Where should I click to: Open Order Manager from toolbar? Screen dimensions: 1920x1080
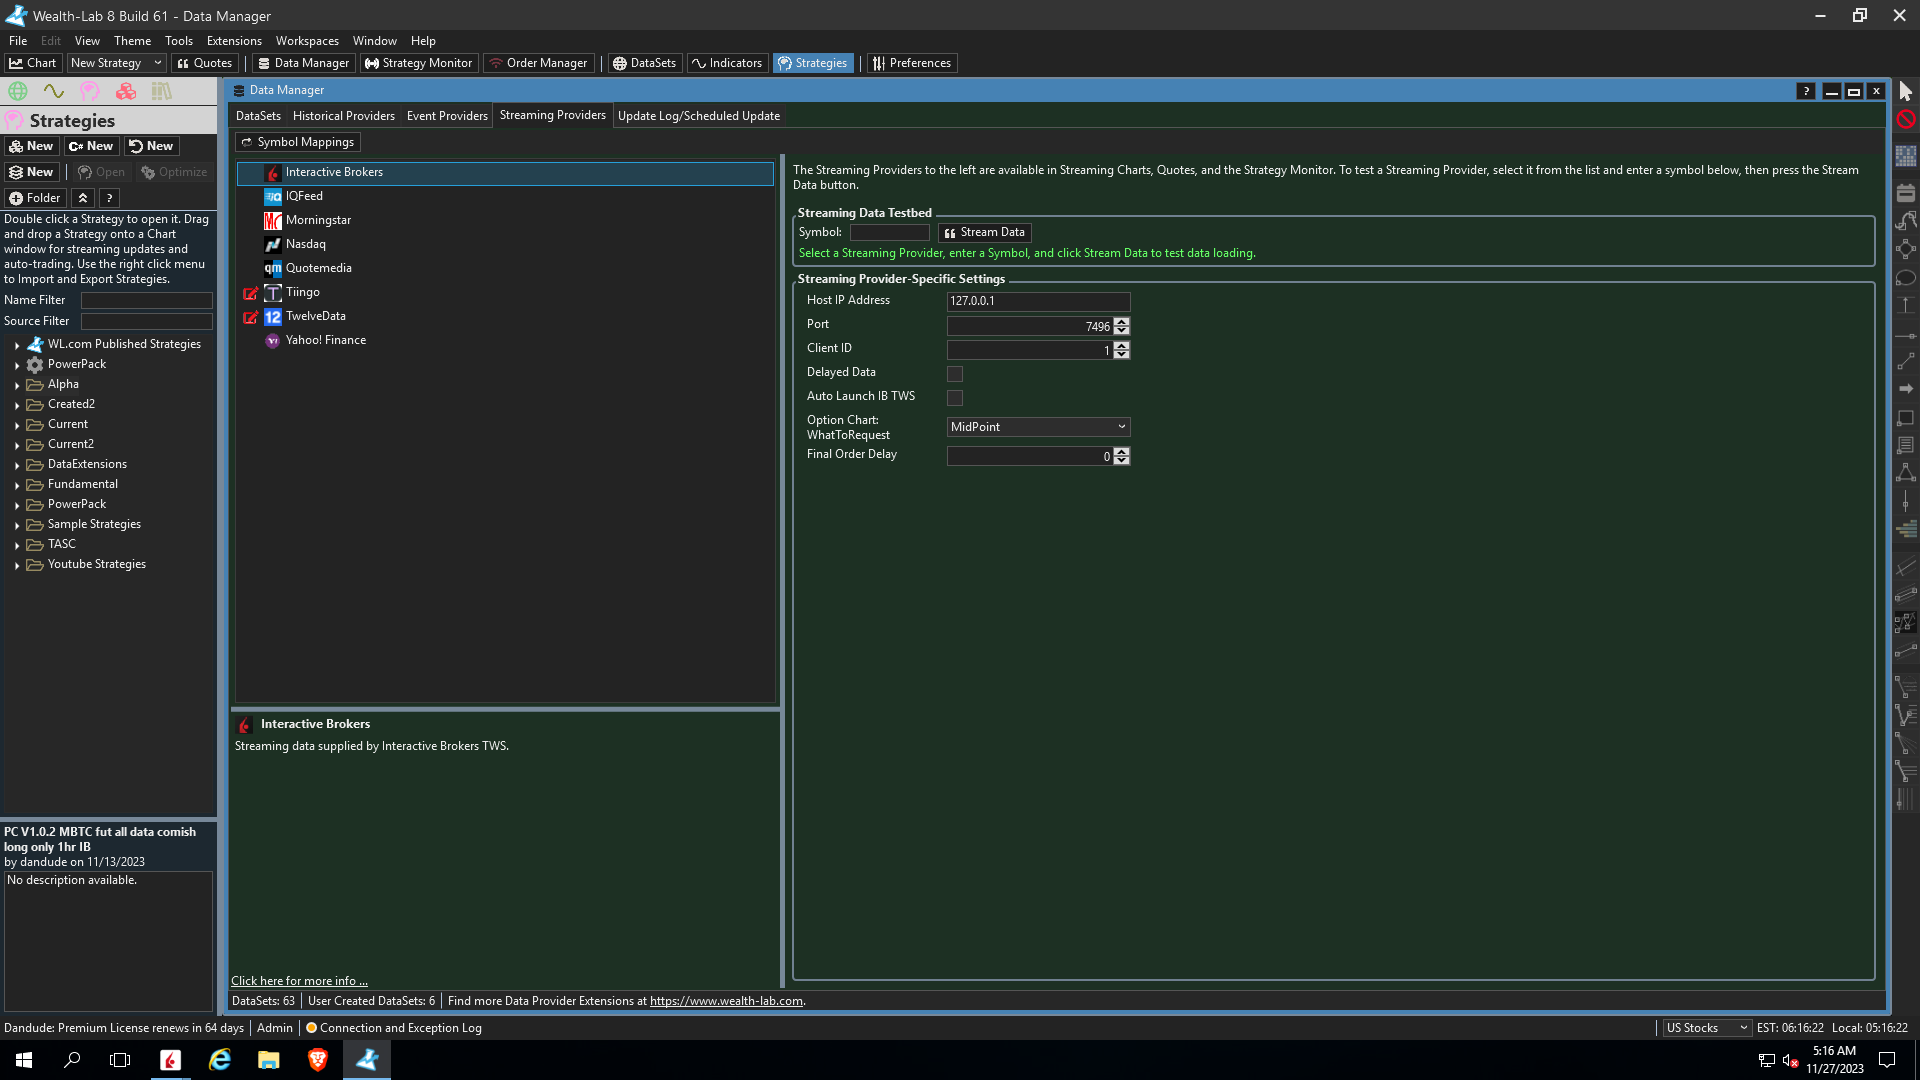(x=538, y=63)
